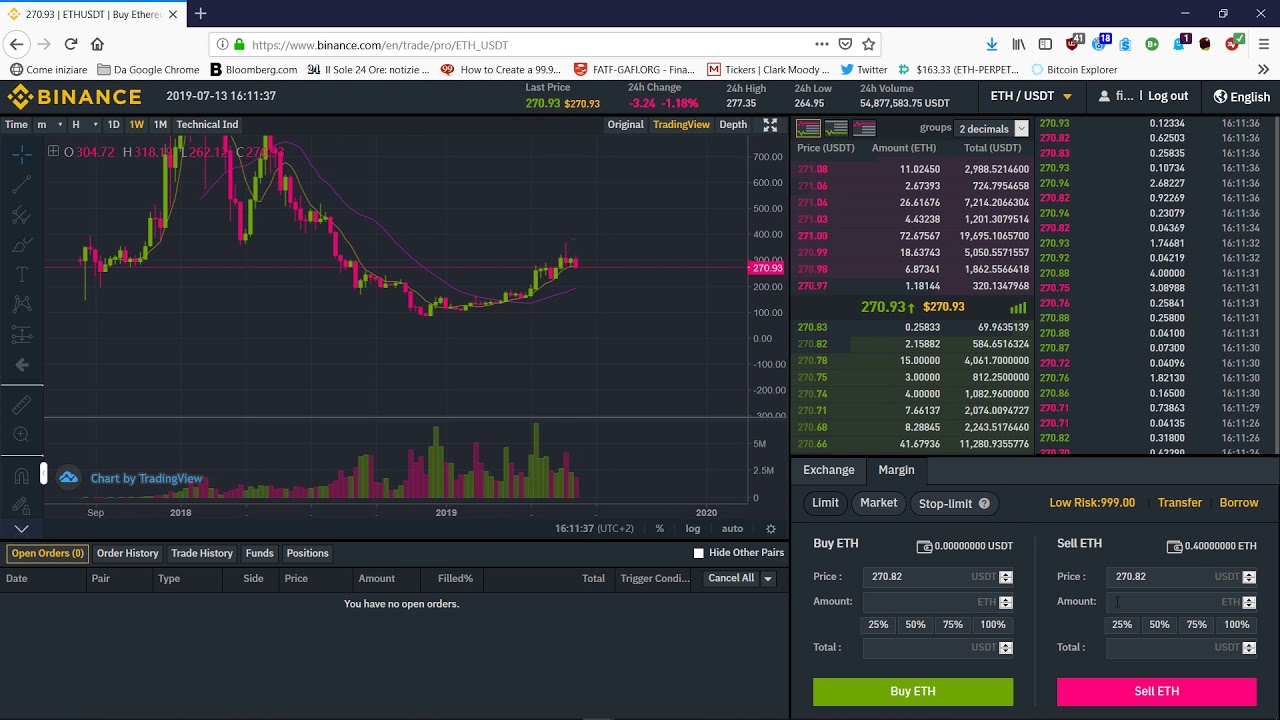Screen dimensions: 1280x720
Task: Toggle the magnet mode tool
Action: coord(22,477)
